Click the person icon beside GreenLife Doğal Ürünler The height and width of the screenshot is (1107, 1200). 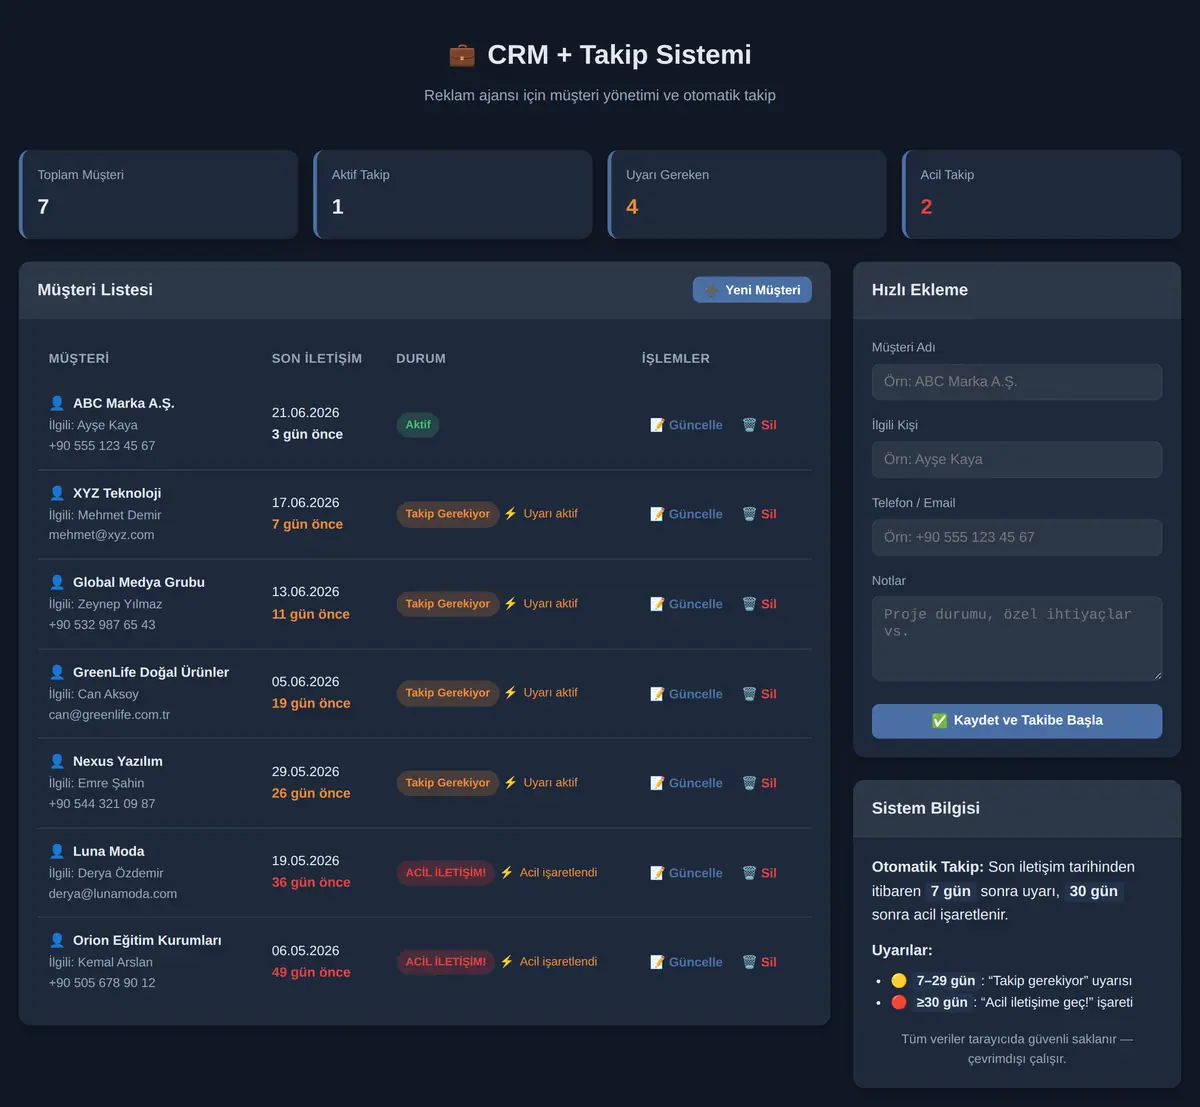click(57, 672)
